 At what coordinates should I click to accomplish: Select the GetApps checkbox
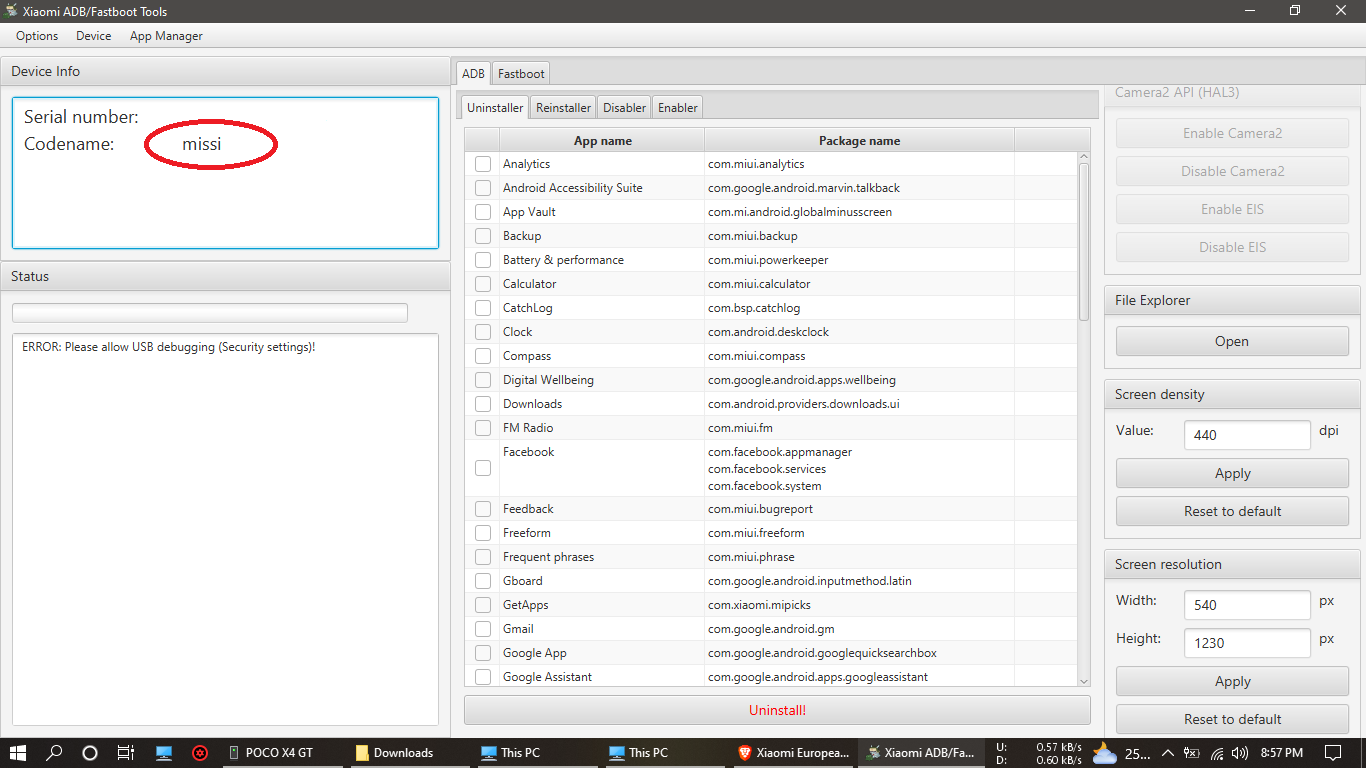point(483,605)
